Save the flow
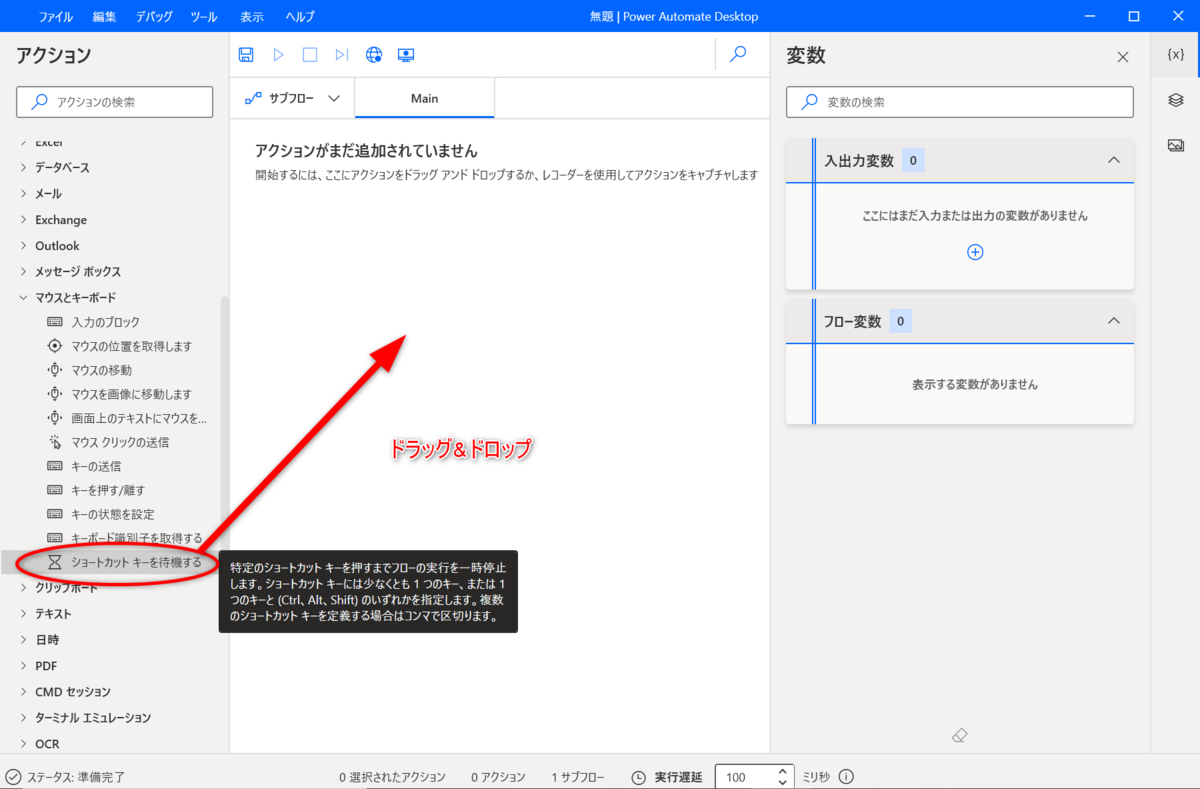The image size is (1200, 789). [x=245, y=55]
